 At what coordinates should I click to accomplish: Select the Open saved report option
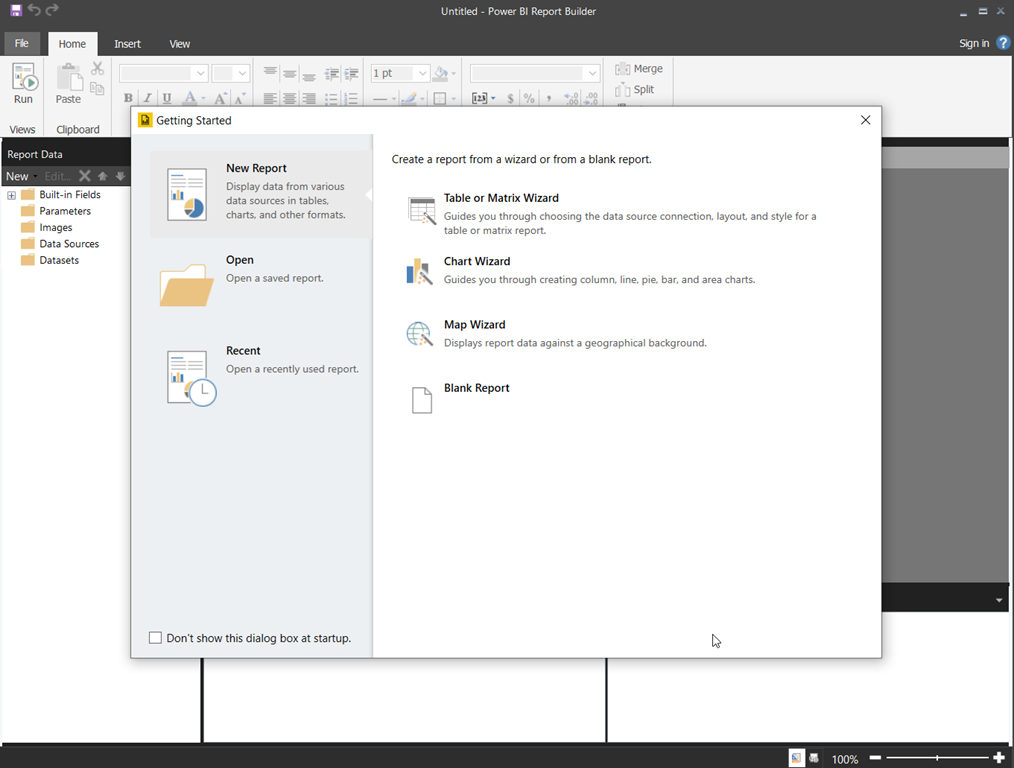point(261,284)
